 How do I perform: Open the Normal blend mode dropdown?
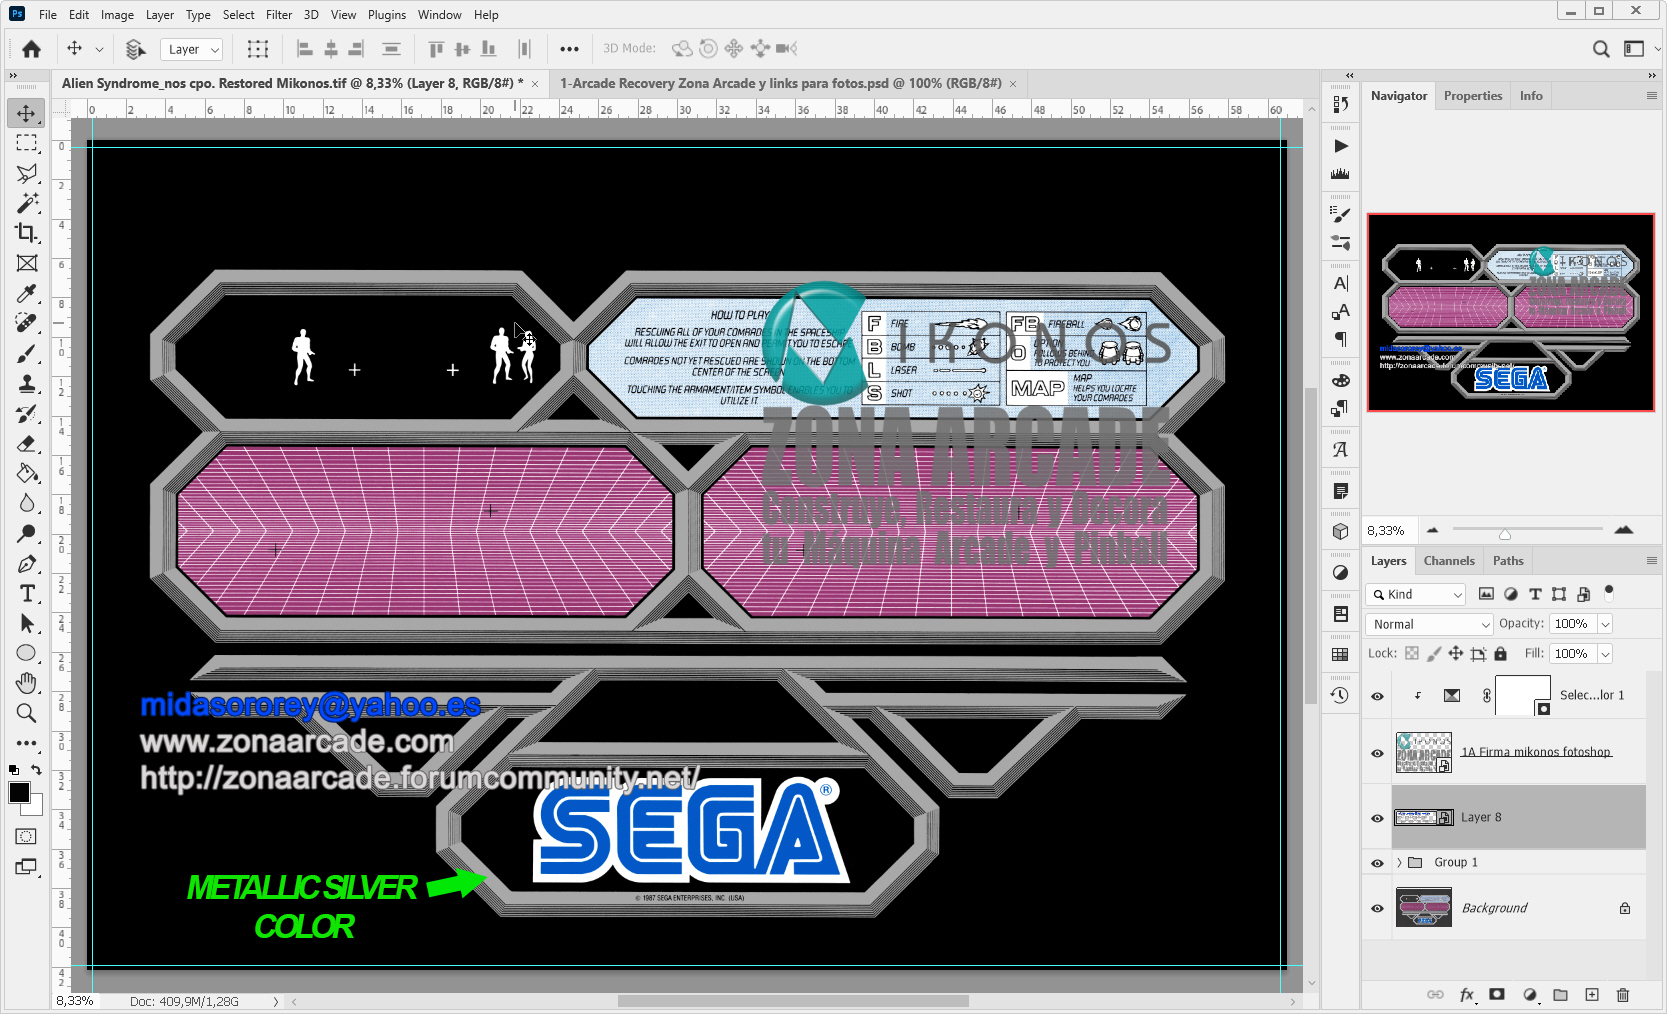pyautogui.click(x=1428, y=623)
